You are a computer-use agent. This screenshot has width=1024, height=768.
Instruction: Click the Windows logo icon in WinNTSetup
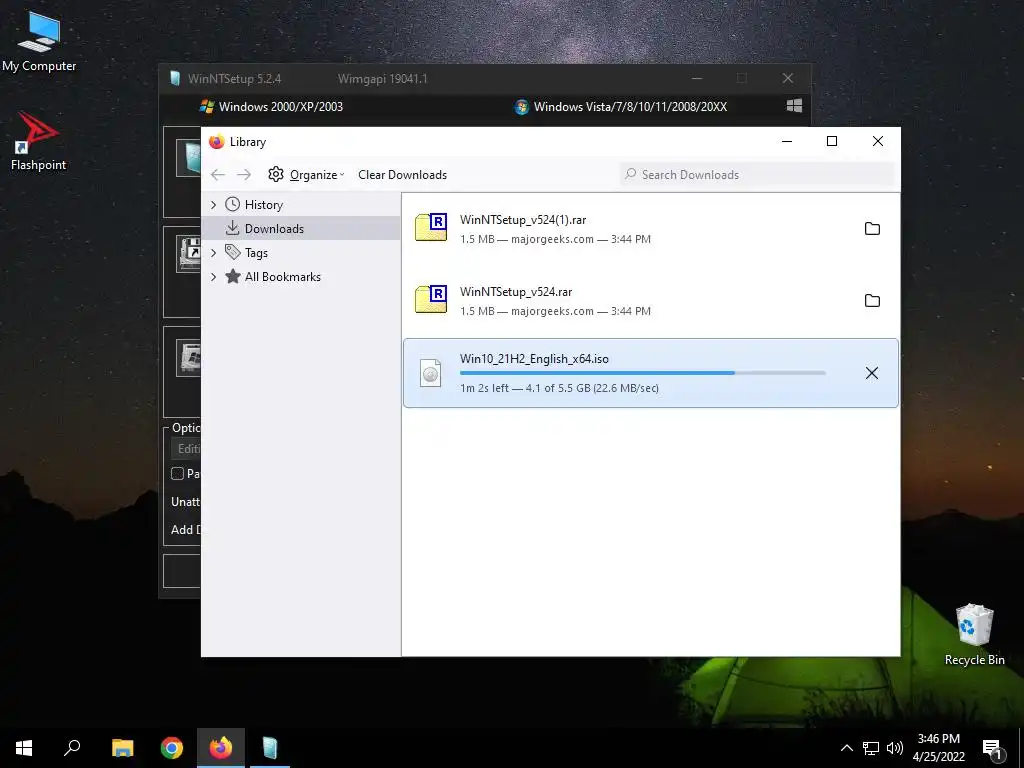click(794, 106)
